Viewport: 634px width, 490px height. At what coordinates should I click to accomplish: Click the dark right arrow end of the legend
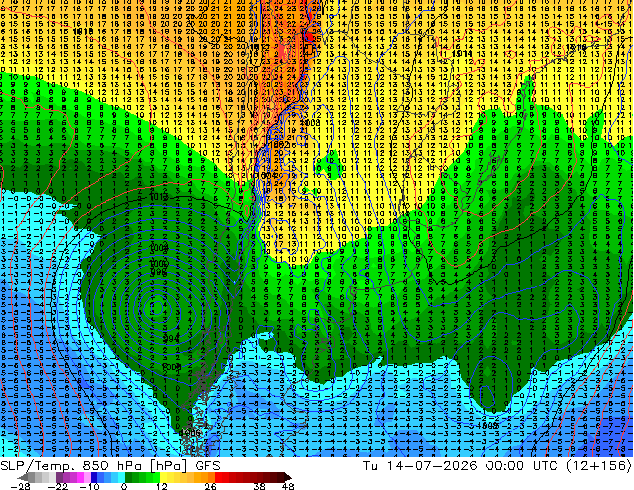point(287,477)
